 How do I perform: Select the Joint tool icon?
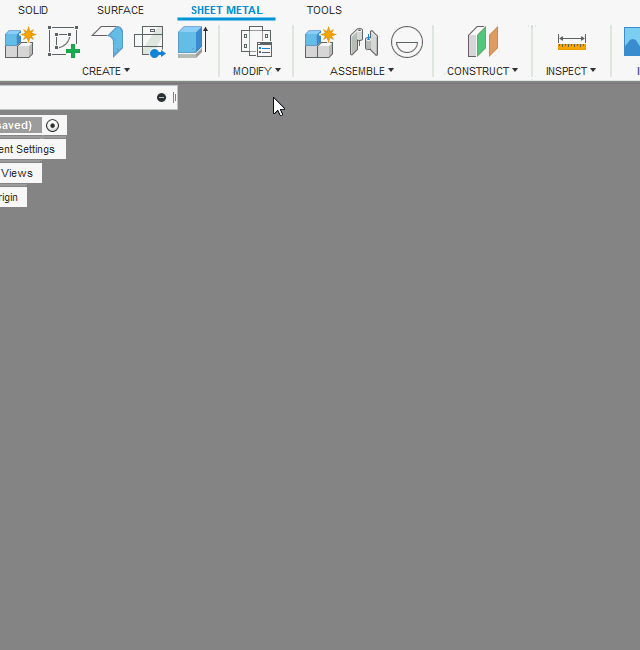click(364, 42)
